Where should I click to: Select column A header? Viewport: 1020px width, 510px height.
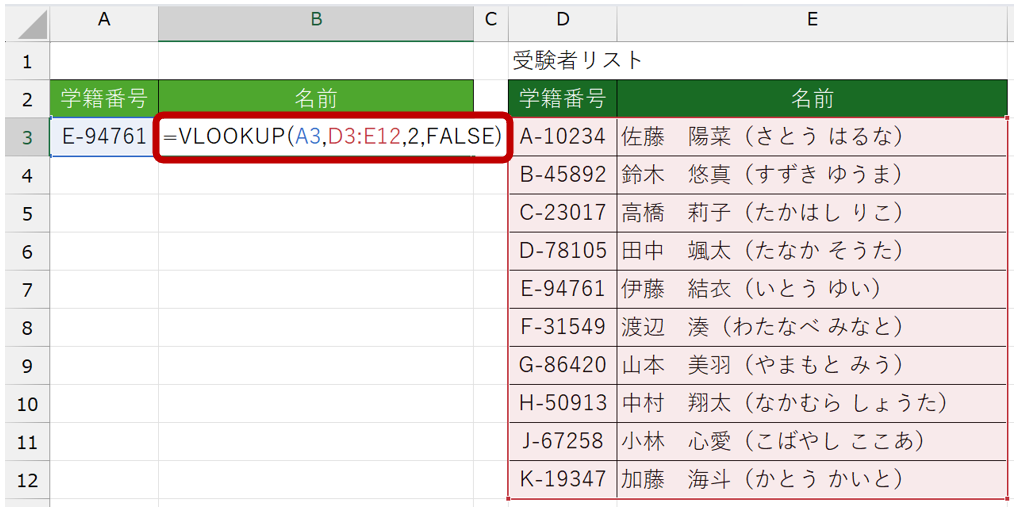coord(104,20)
